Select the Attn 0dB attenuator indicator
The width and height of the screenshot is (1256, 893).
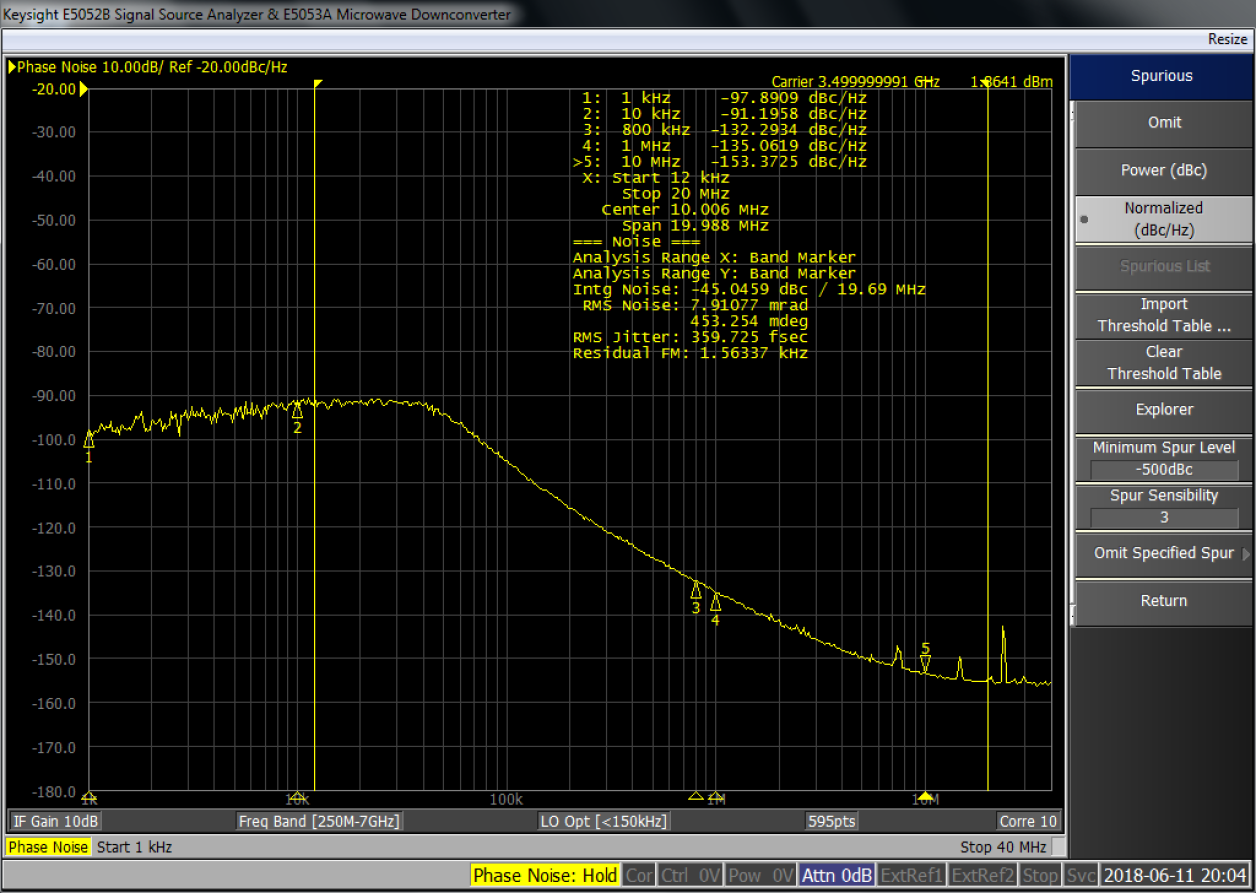(x=837, y=874)
